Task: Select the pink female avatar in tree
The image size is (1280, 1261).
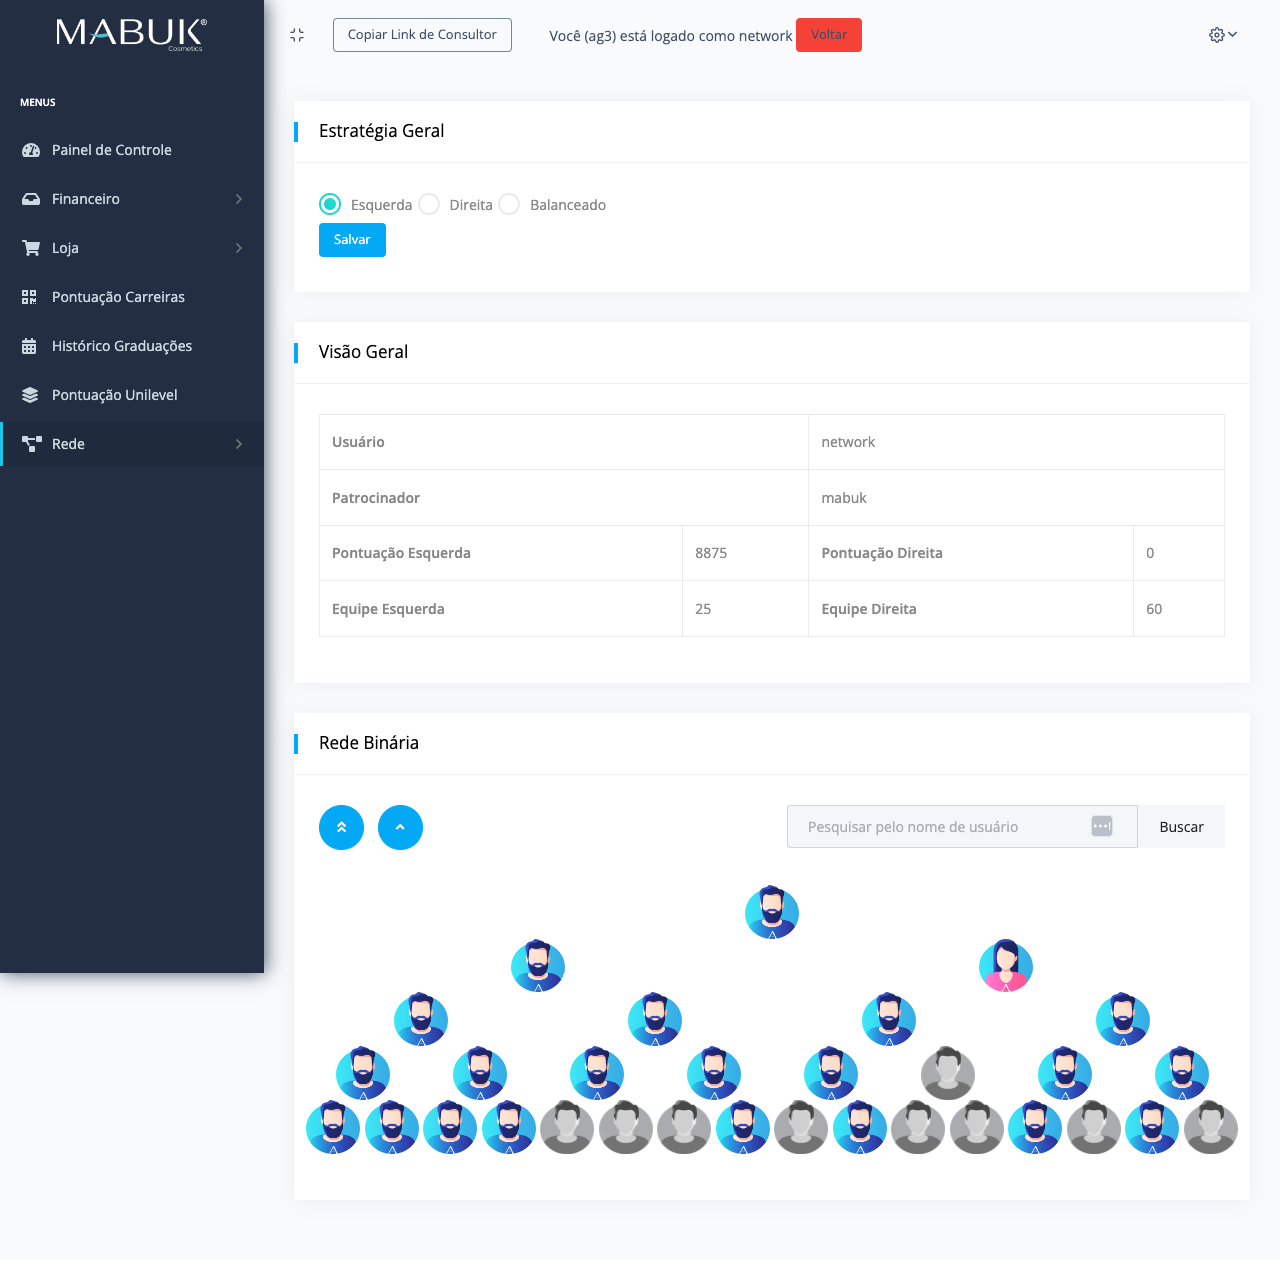Action: click(1005, 966)
